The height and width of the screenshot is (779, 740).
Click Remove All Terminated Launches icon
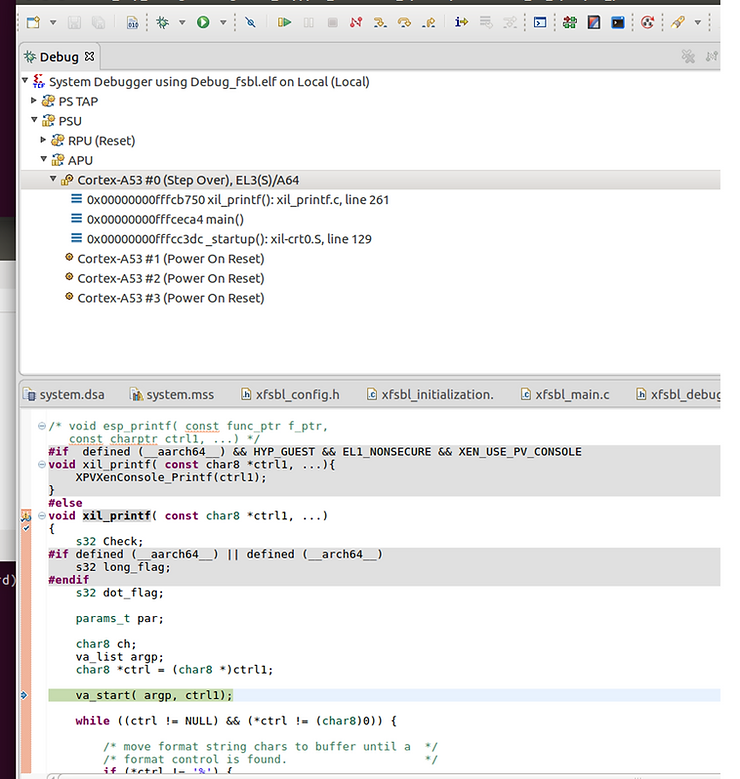tap(688, 57)
